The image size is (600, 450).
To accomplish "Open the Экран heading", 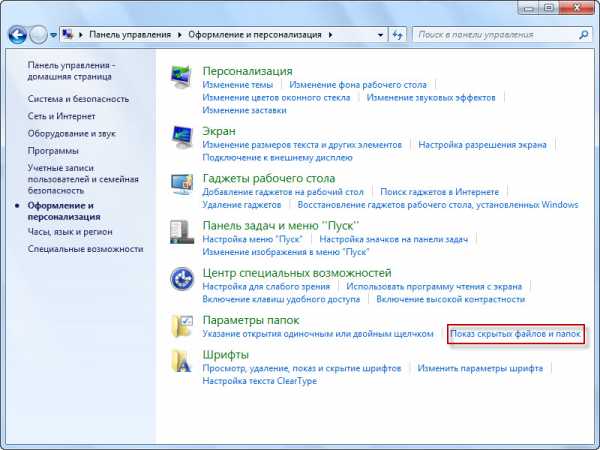I will tap(219, 131).
